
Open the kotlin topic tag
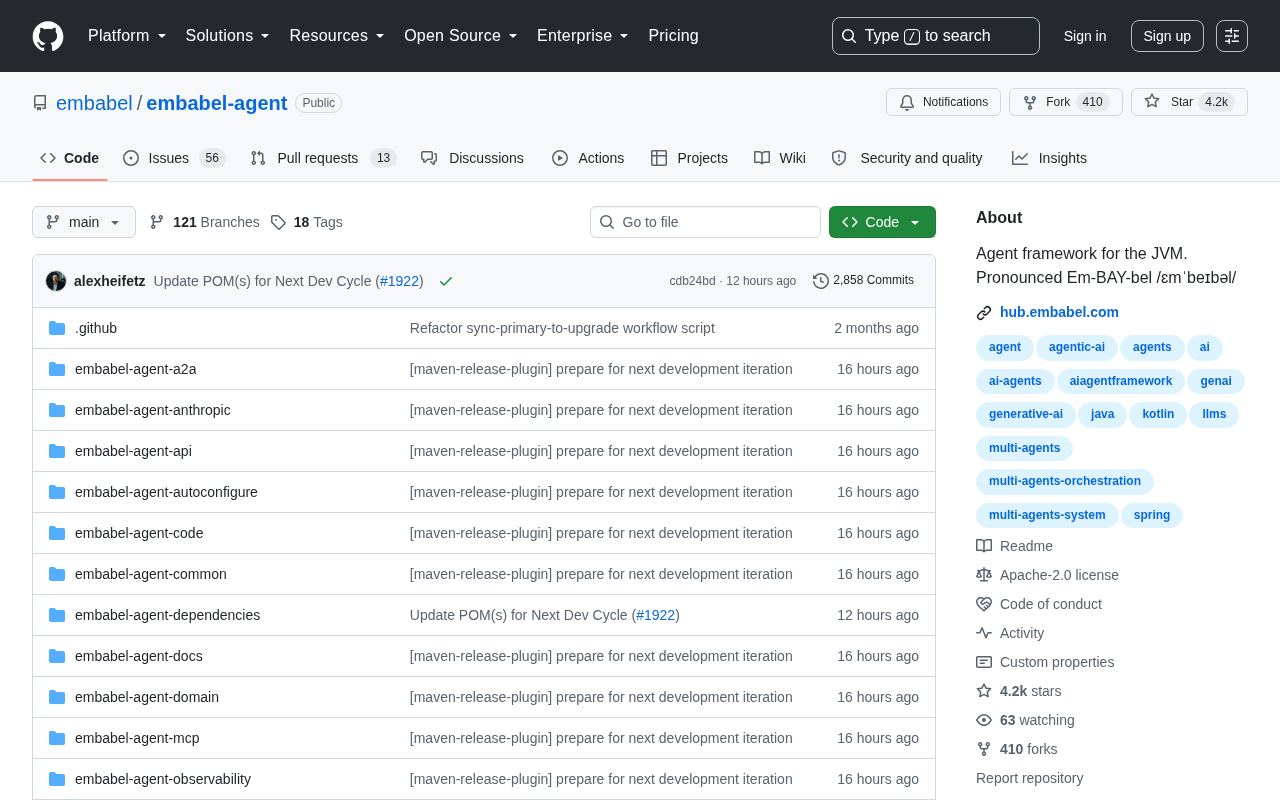pyautogui.click(x=1158, y=414)
